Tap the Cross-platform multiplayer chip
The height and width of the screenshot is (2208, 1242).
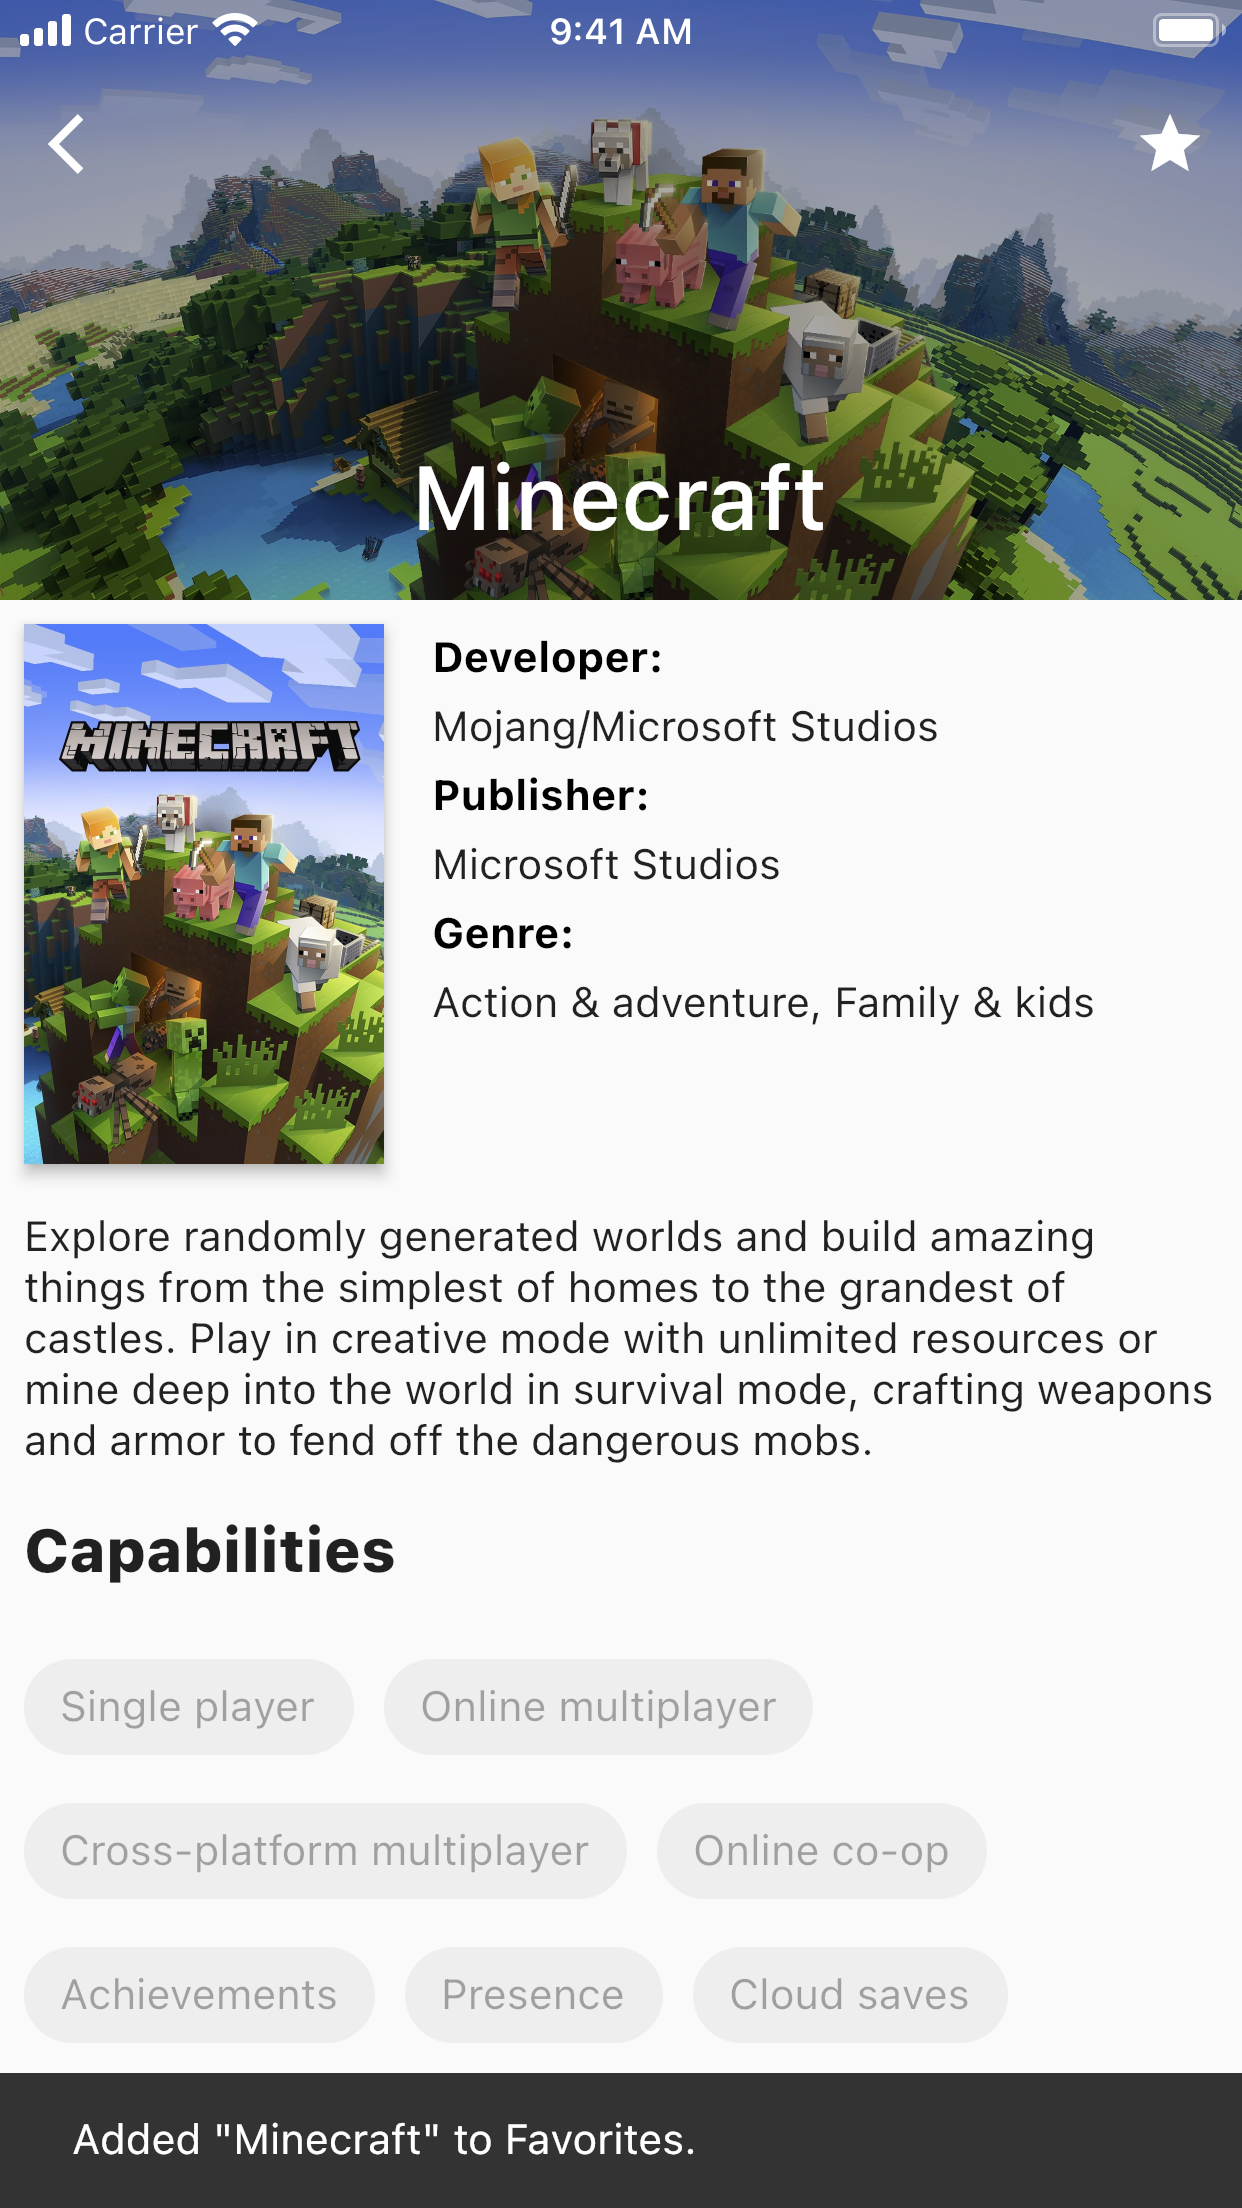click(x=325, y=1851)
